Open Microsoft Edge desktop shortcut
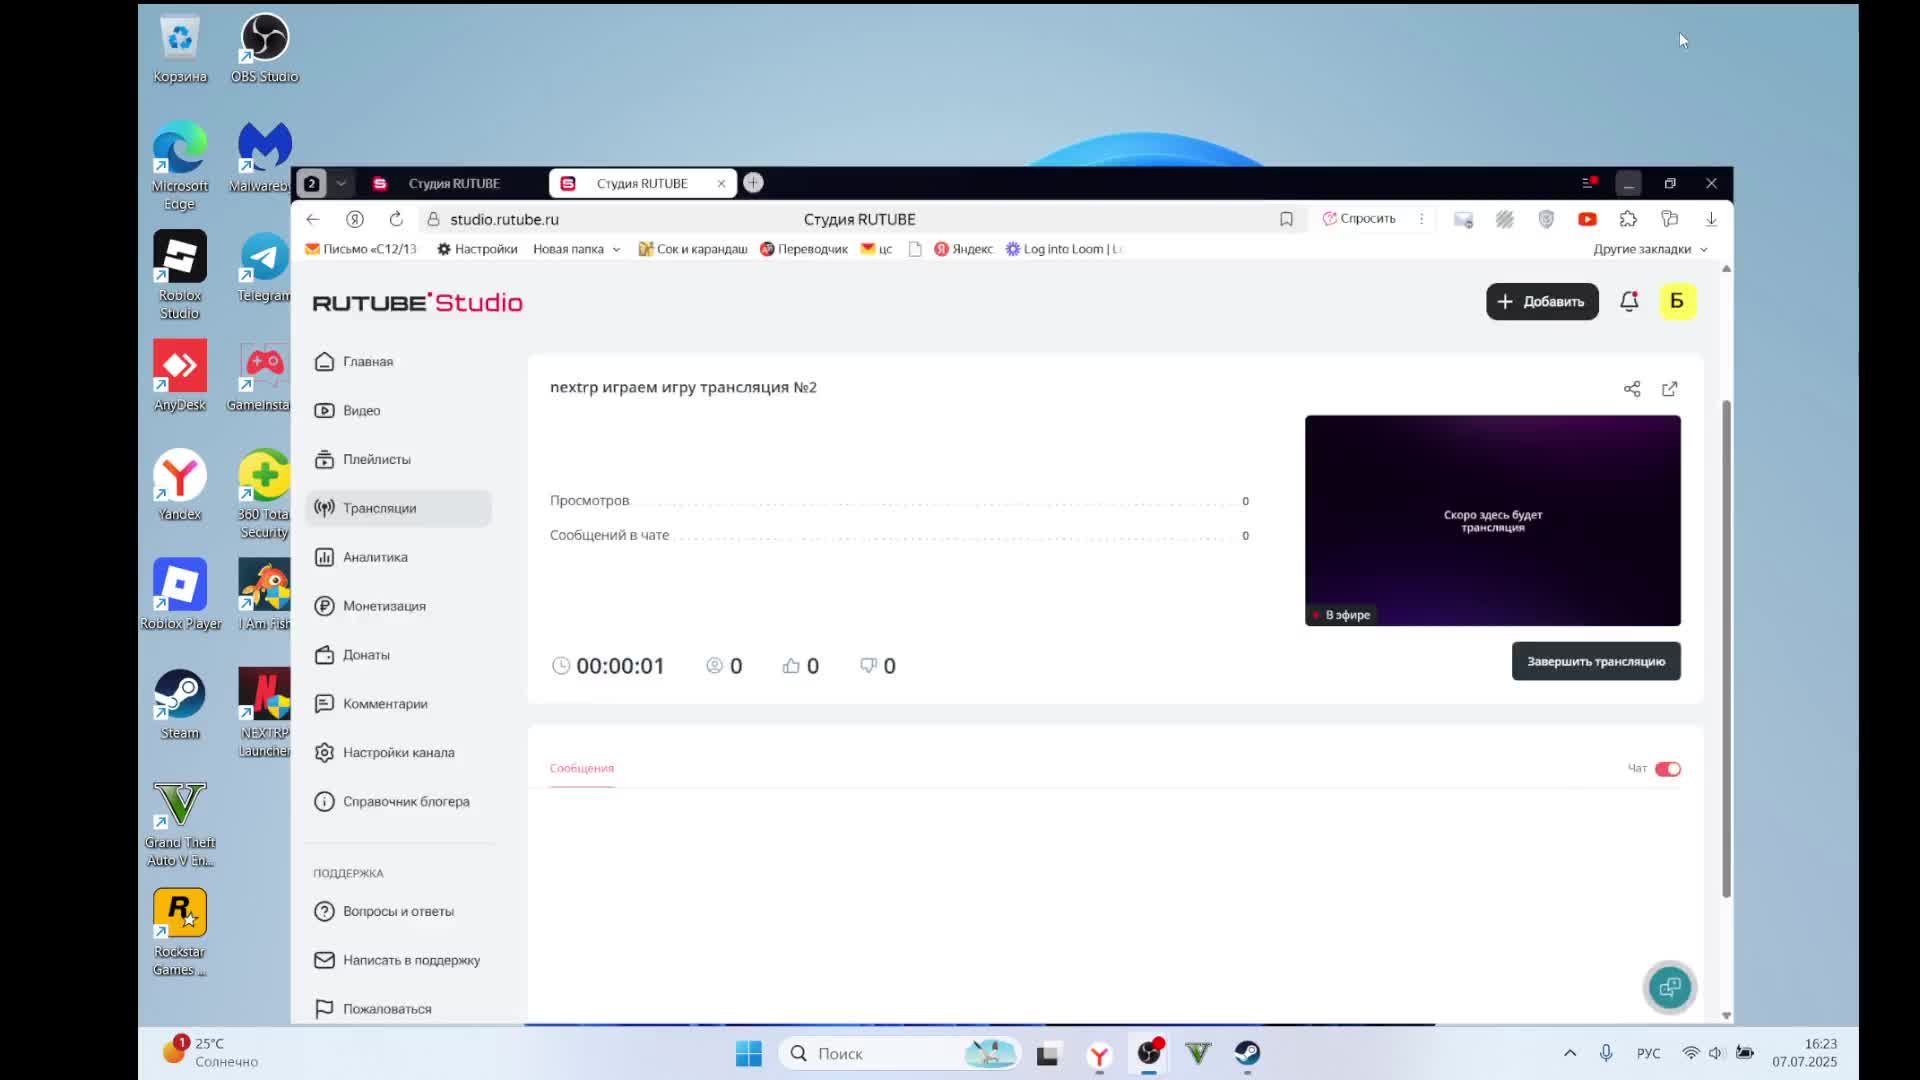Viewport: 1920px width, 1080px height. 180,166
